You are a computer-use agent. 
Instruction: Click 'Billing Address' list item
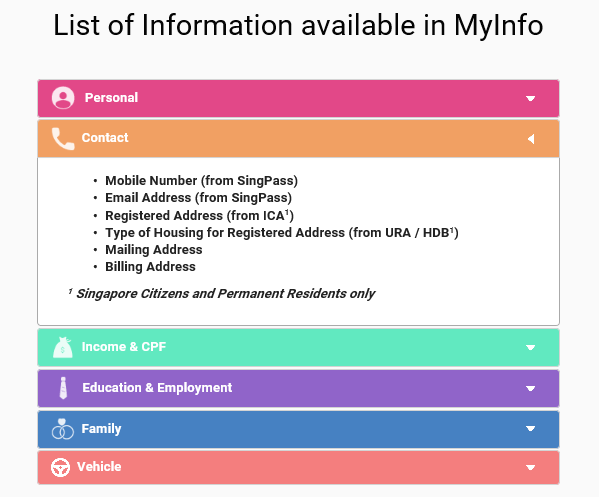tap(150, 266)
